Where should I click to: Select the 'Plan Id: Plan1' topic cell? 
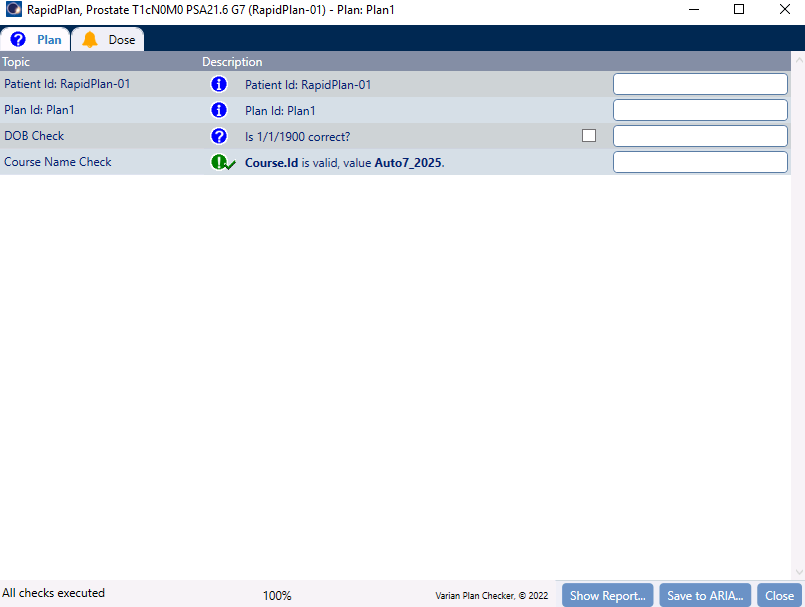[x=40, y=110]
